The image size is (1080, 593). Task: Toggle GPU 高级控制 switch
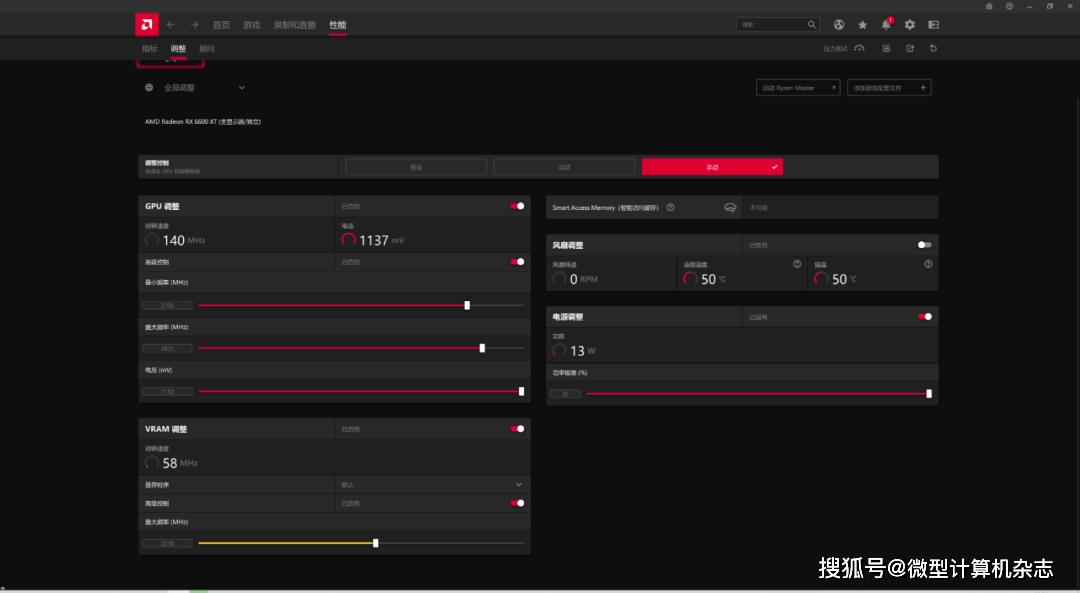click(517, 262)
